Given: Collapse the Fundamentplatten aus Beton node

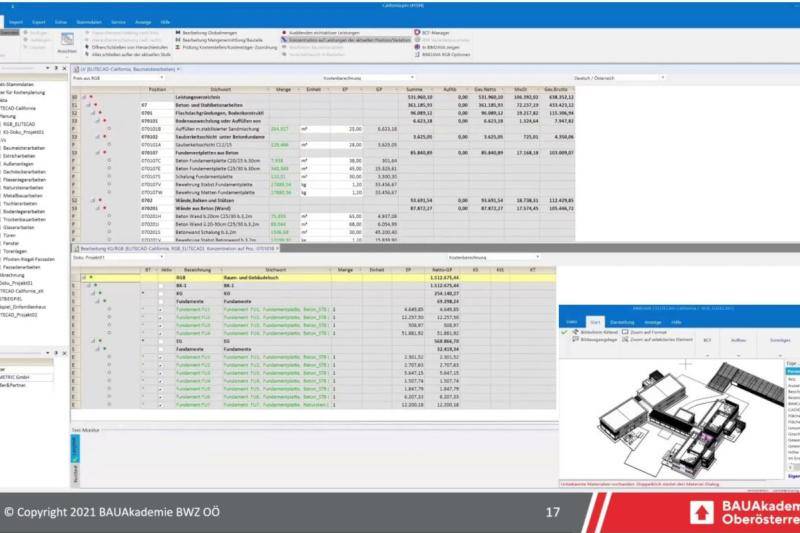Looking at the screenshot, I should tap(97, 153).
